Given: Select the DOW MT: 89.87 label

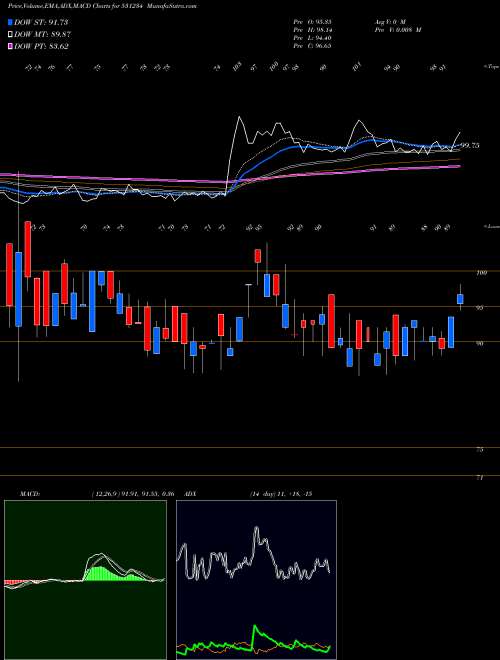Looking at the screenshot, I should tap(42, 35).
